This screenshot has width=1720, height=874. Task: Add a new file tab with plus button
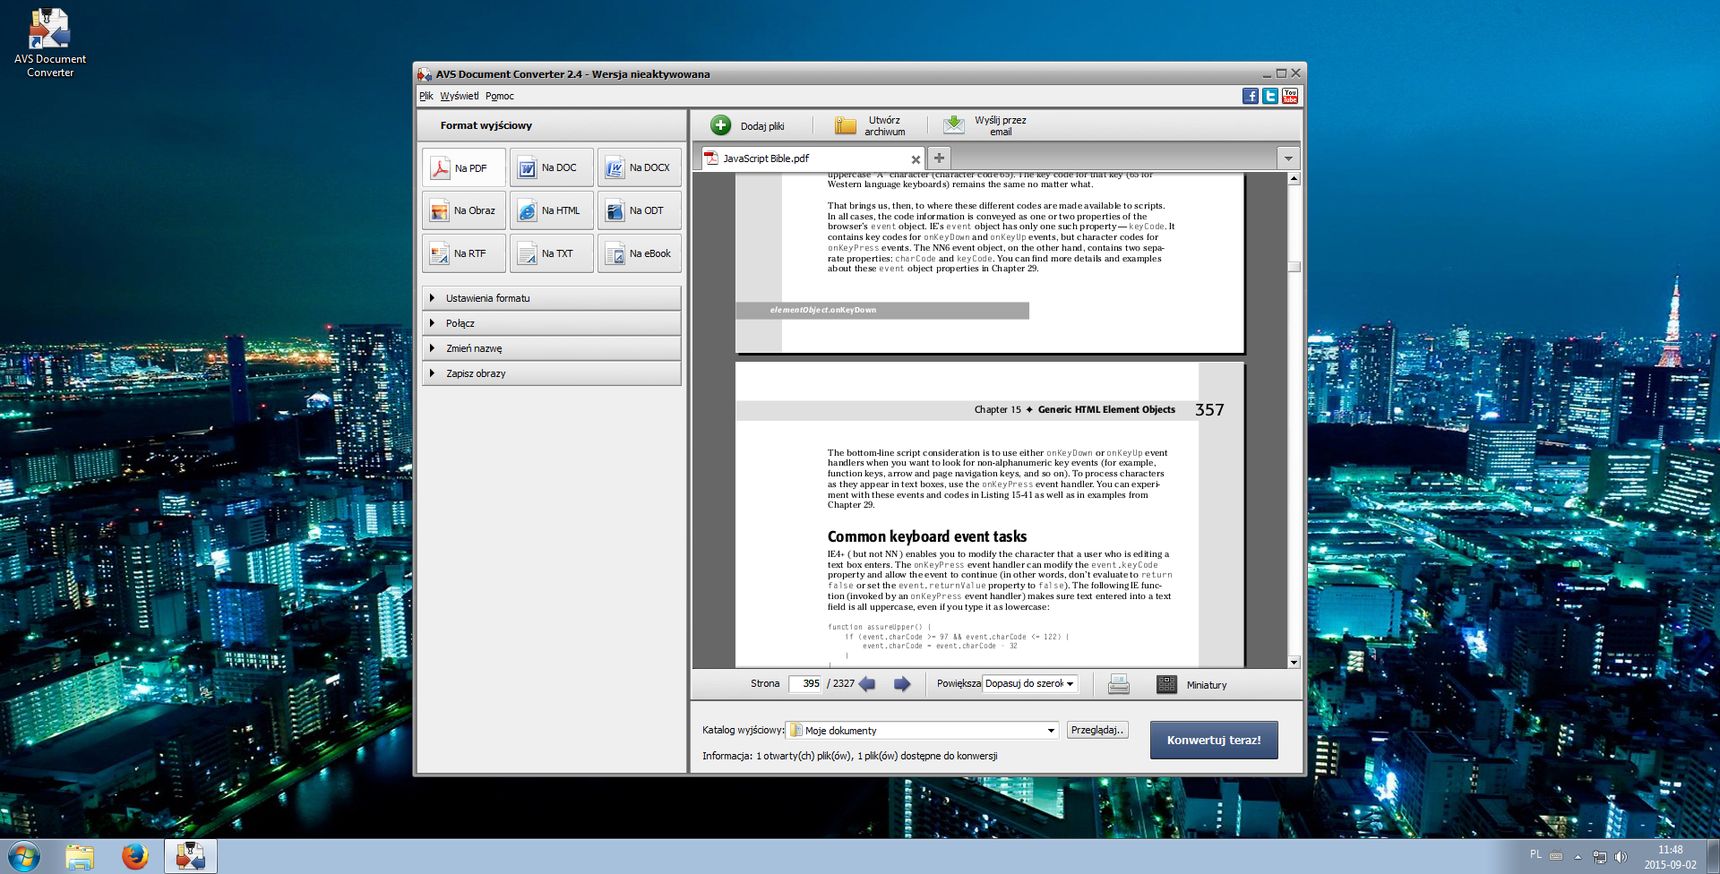click(939, 158)
